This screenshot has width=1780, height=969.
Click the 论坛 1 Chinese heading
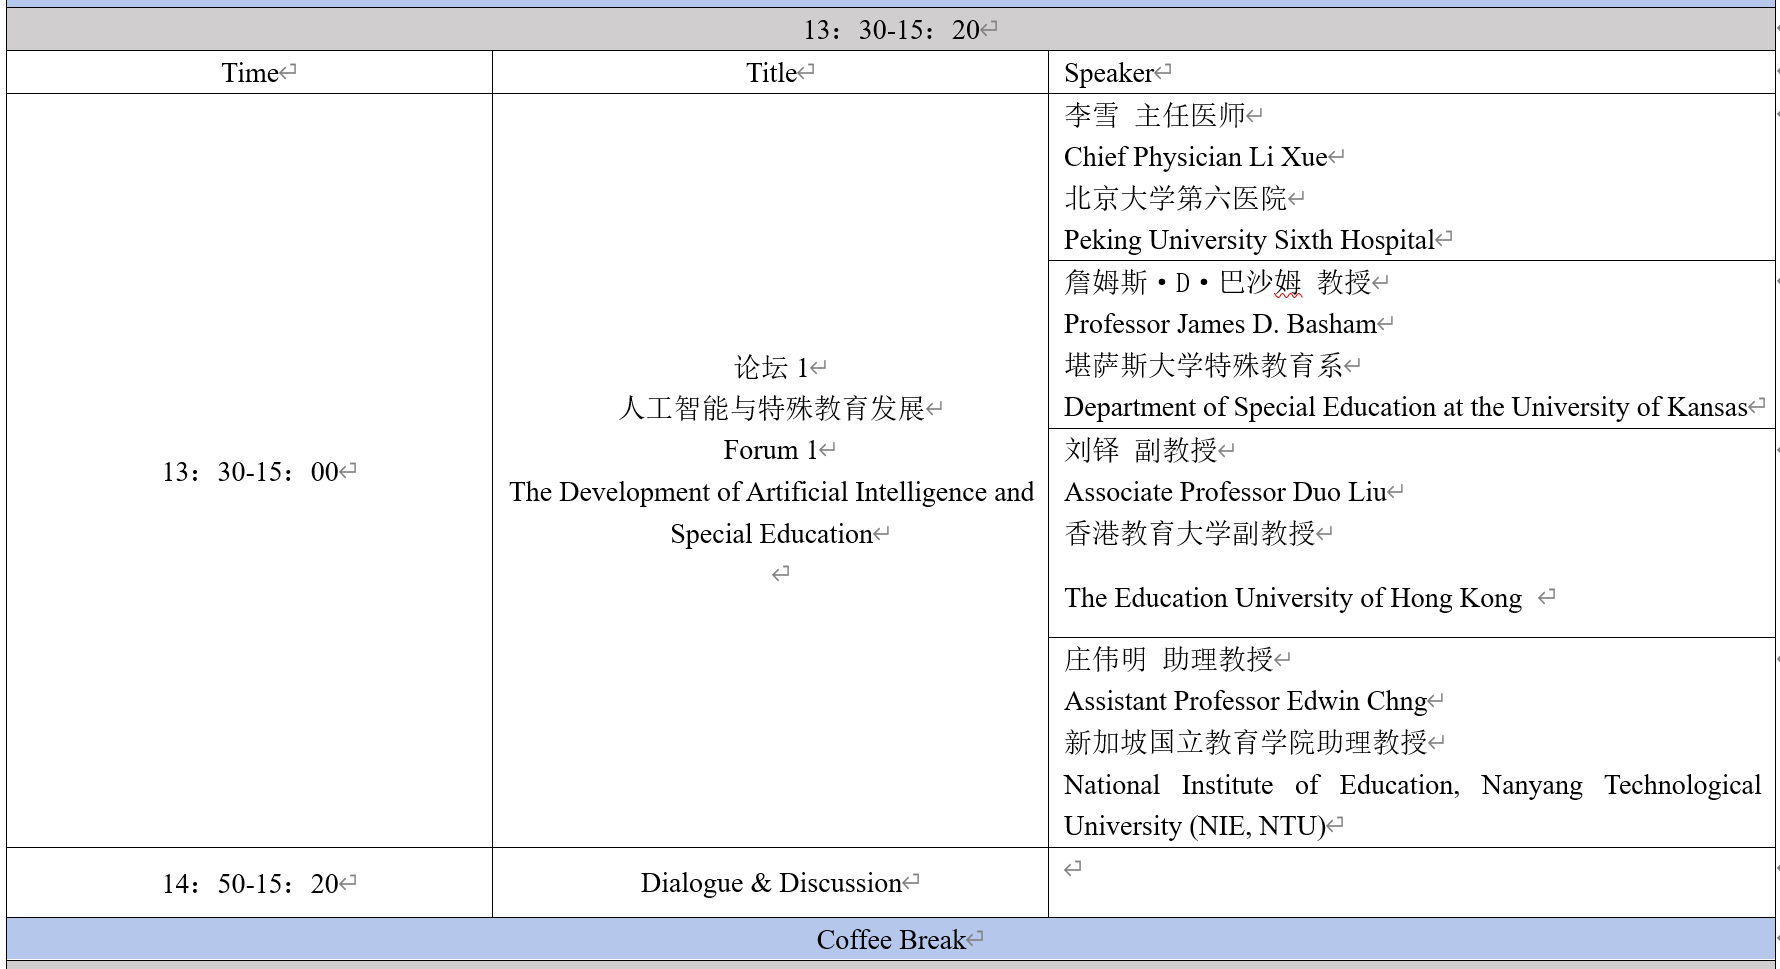click(770, 367)
